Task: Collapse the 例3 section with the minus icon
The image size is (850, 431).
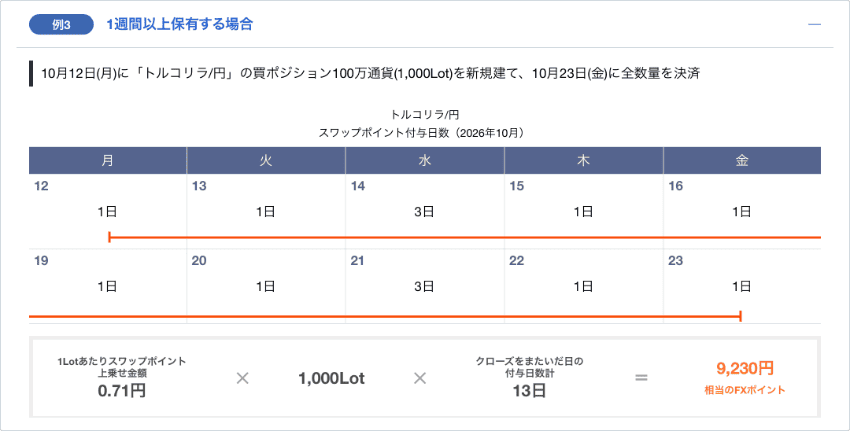Action: pyautogui.click(x=814, y=24)
